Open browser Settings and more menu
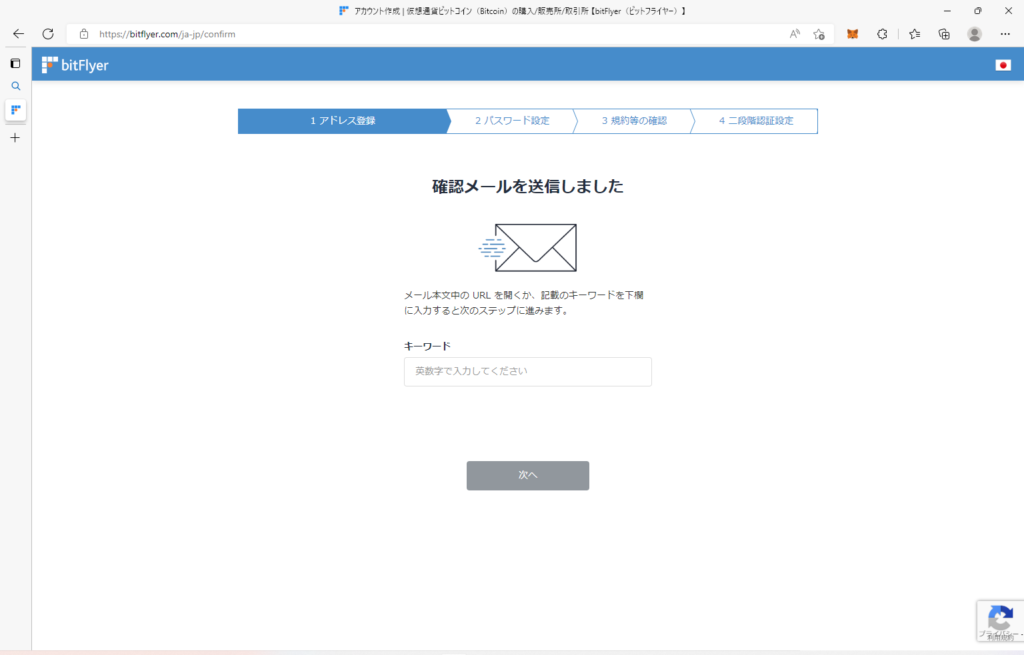The width and height of the screenshot is (1024, 655). tap(1005, 33)
